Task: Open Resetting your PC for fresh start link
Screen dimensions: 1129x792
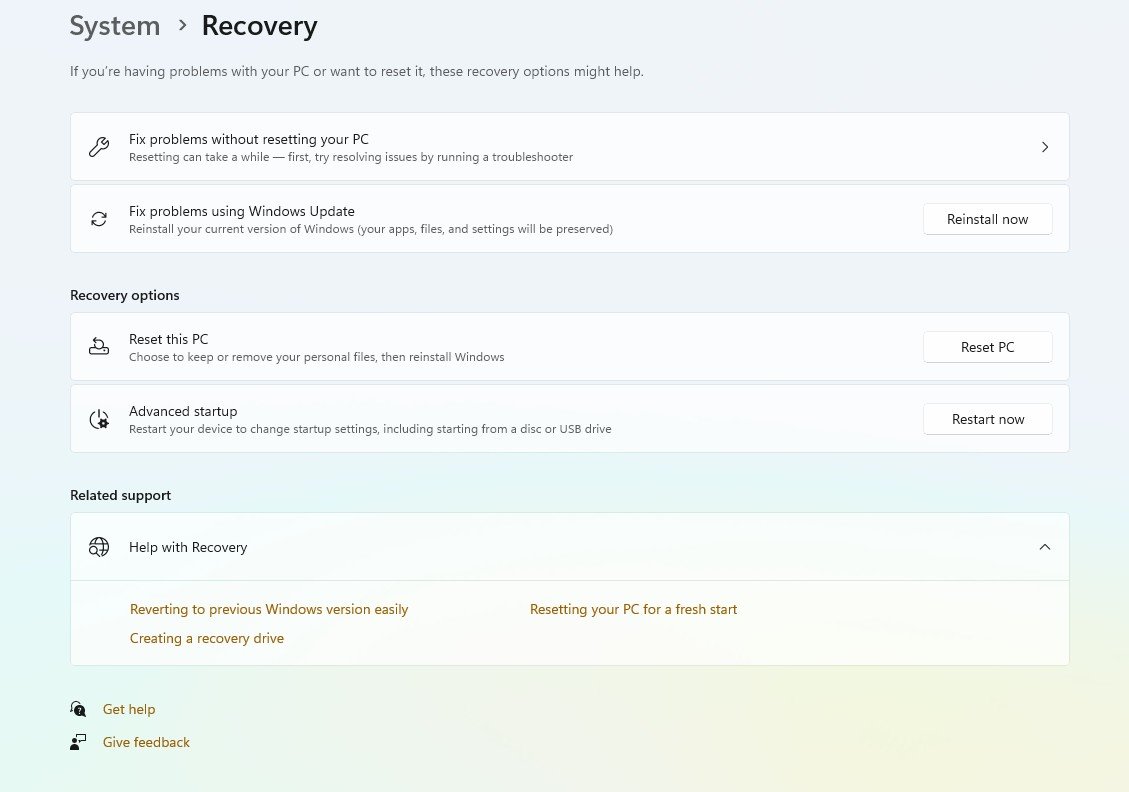Action: (634, 609)
